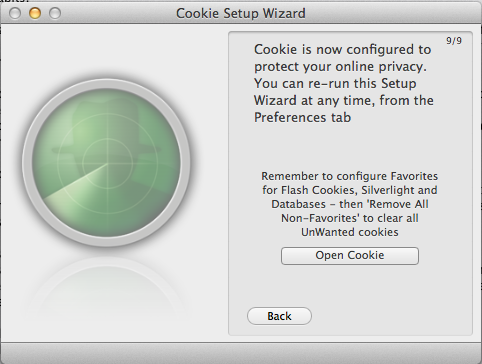Click the 'UnWanted cookies' text line

point(350,232)
